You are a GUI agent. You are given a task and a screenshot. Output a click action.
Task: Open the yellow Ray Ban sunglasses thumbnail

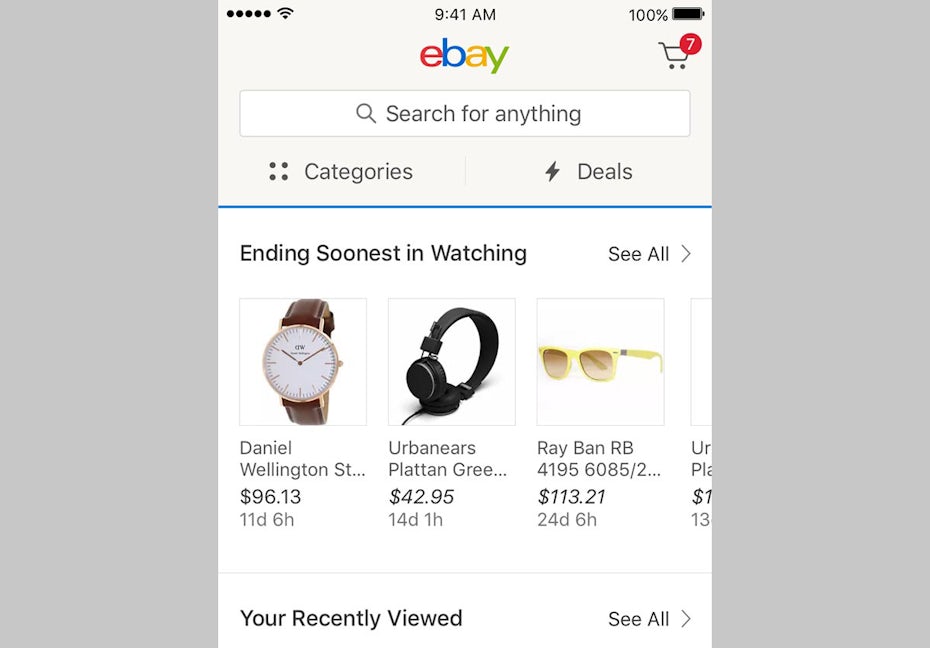[x=600, y=362]
